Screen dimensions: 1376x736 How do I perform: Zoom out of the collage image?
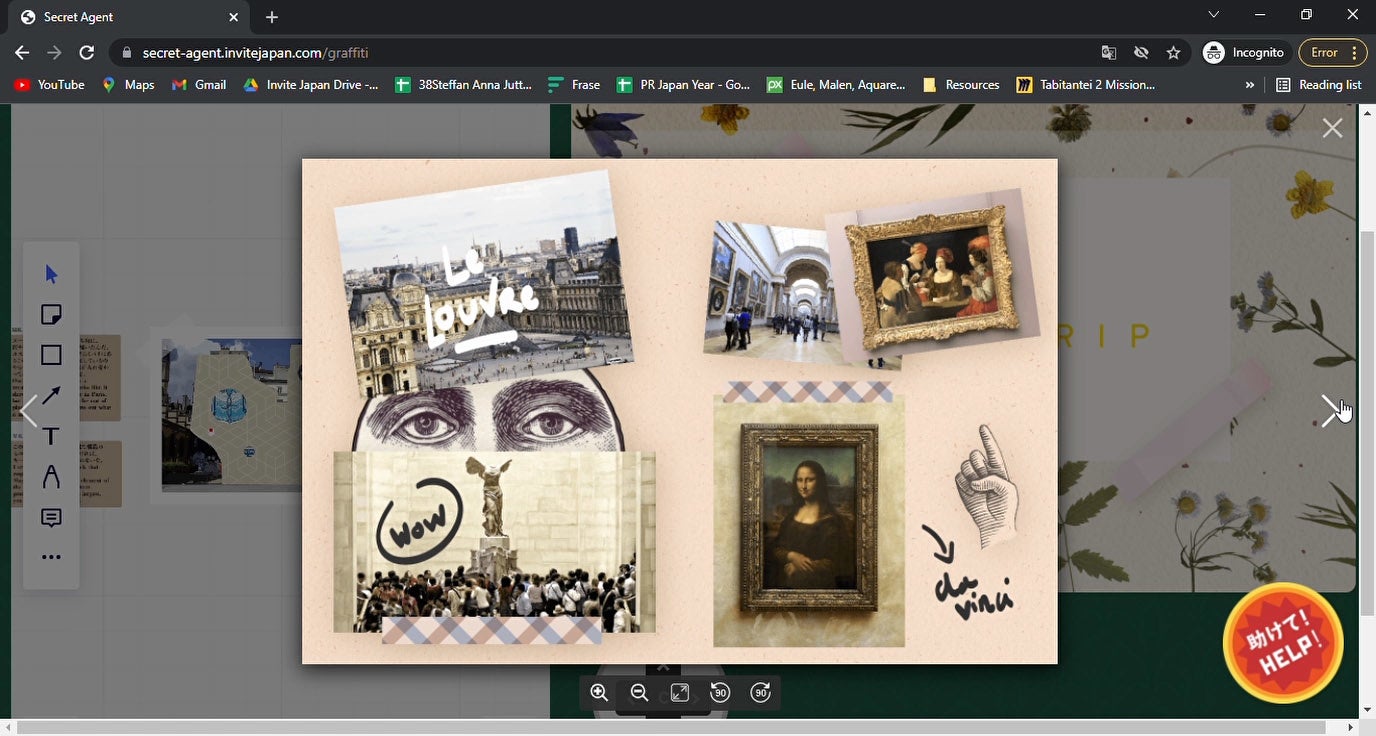coord(639,692)
